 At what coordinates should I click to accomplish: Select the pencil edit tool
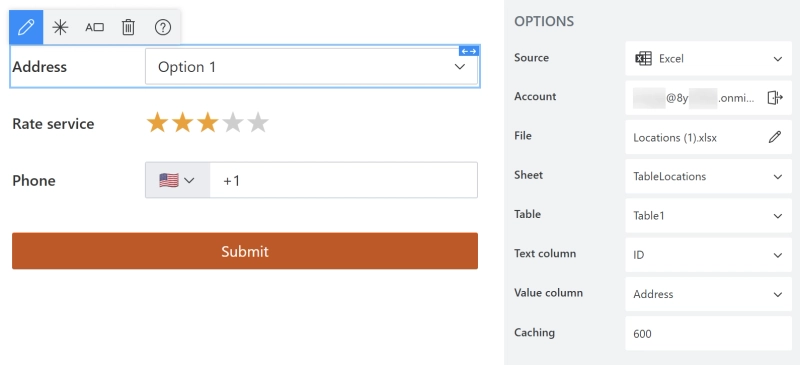[x=26, y=27]
